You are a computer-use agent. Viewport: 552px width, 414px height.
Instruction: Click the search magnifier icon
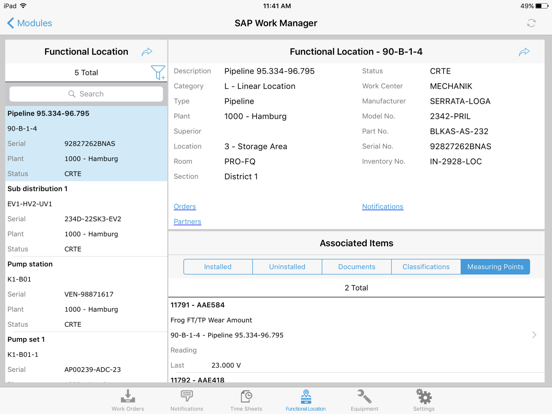pyautogui.click(x=71, y=94)
